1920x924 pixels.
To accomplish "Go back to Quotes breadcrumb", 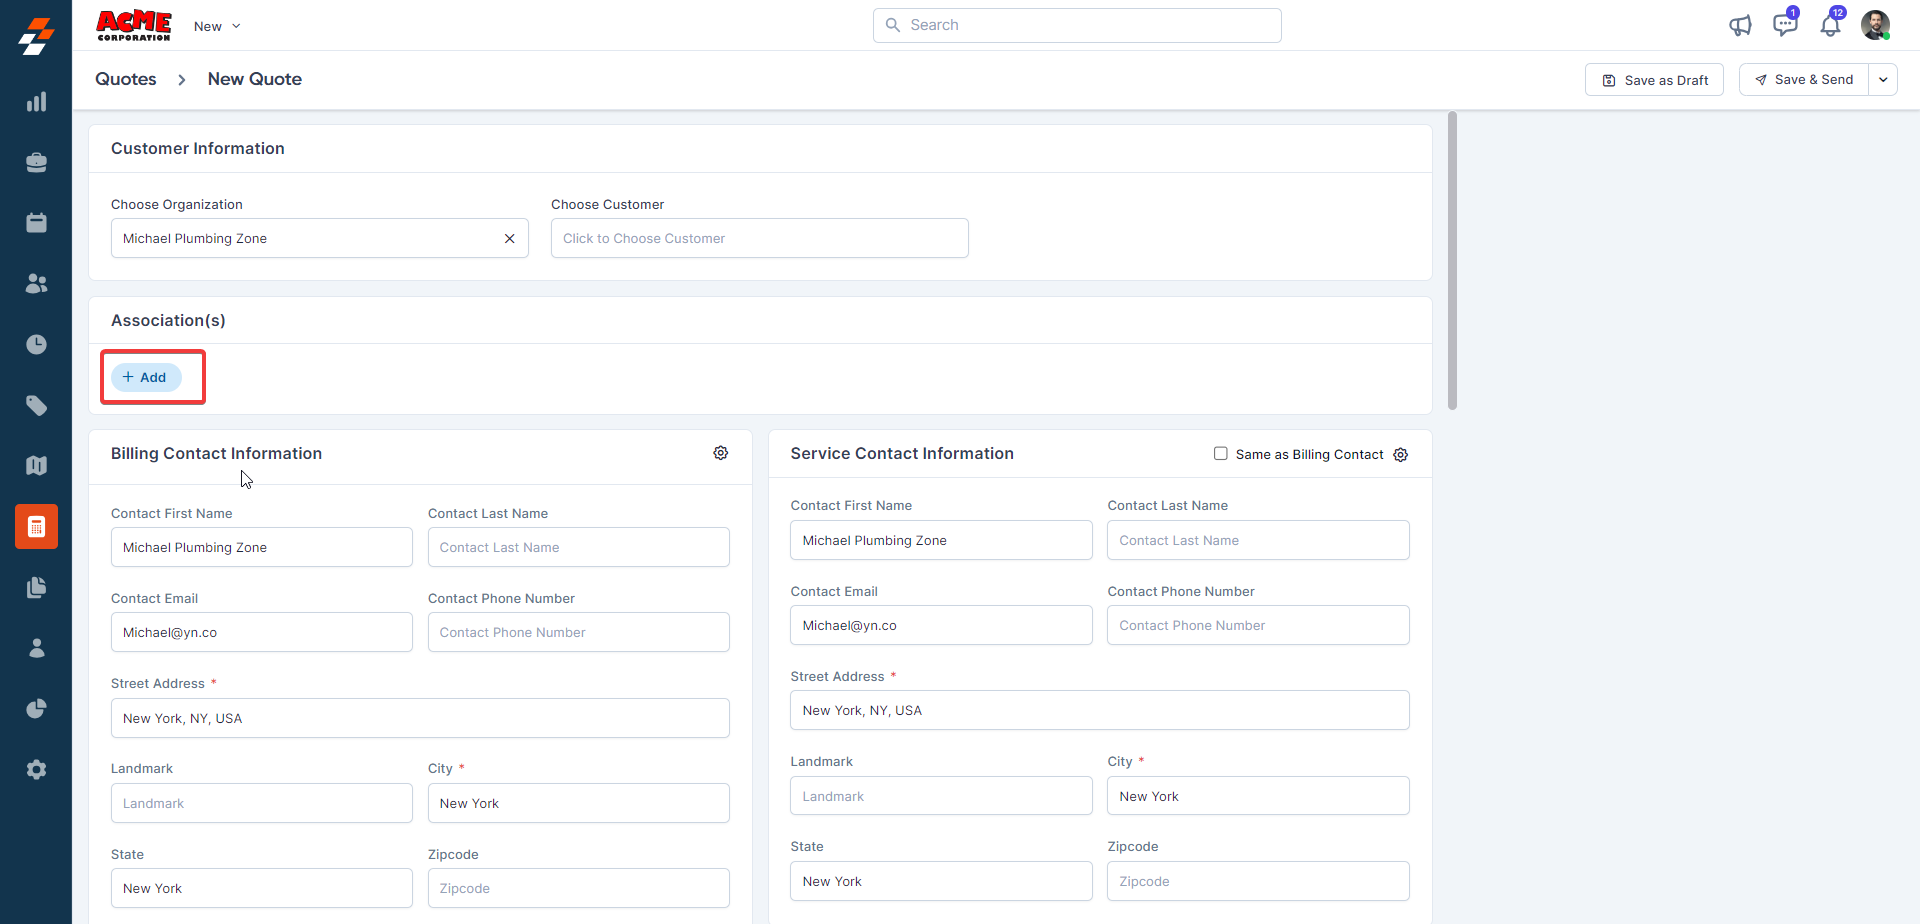I will tap(126, 79).
